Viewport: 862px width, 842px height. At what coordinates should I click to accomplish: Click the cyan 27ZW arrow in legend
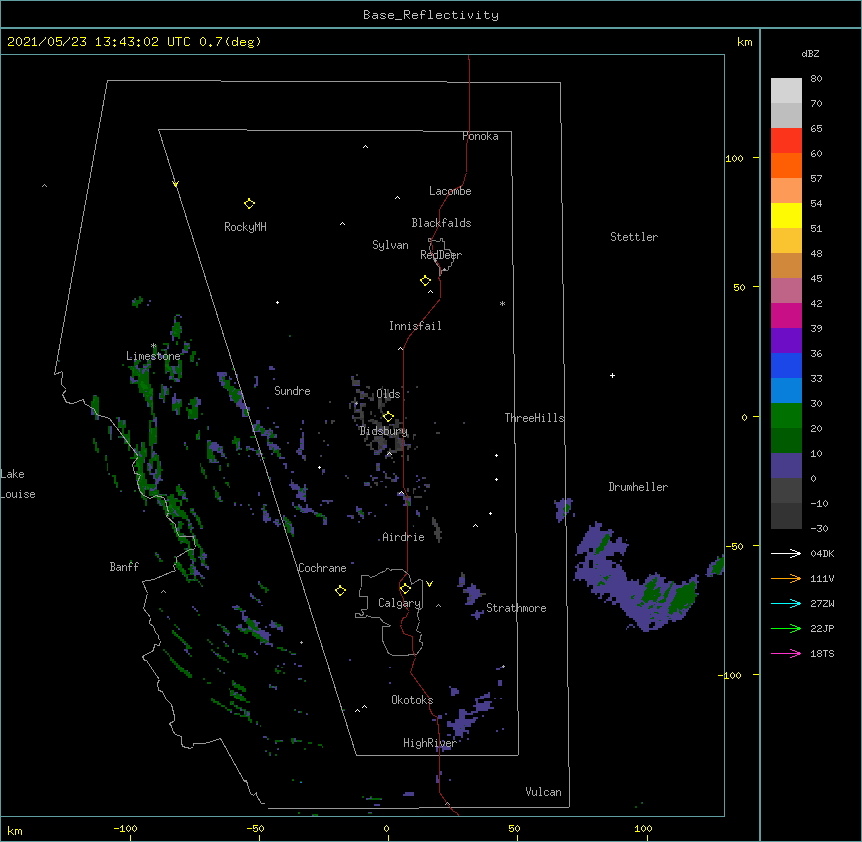tap(786, 603)
